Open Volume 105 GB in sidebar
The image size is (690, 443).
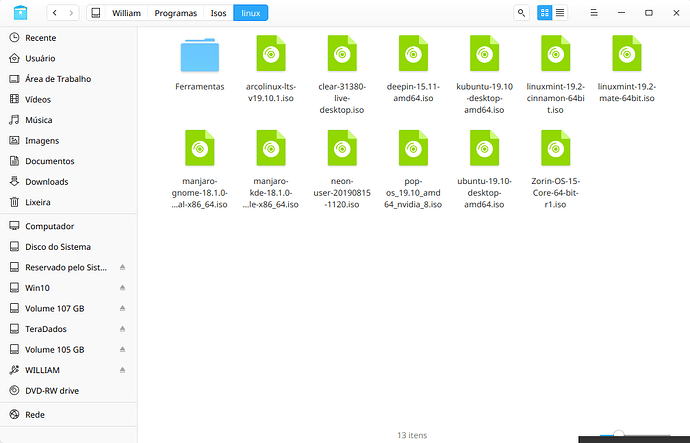pyautogui.click(x=69, y=350)
